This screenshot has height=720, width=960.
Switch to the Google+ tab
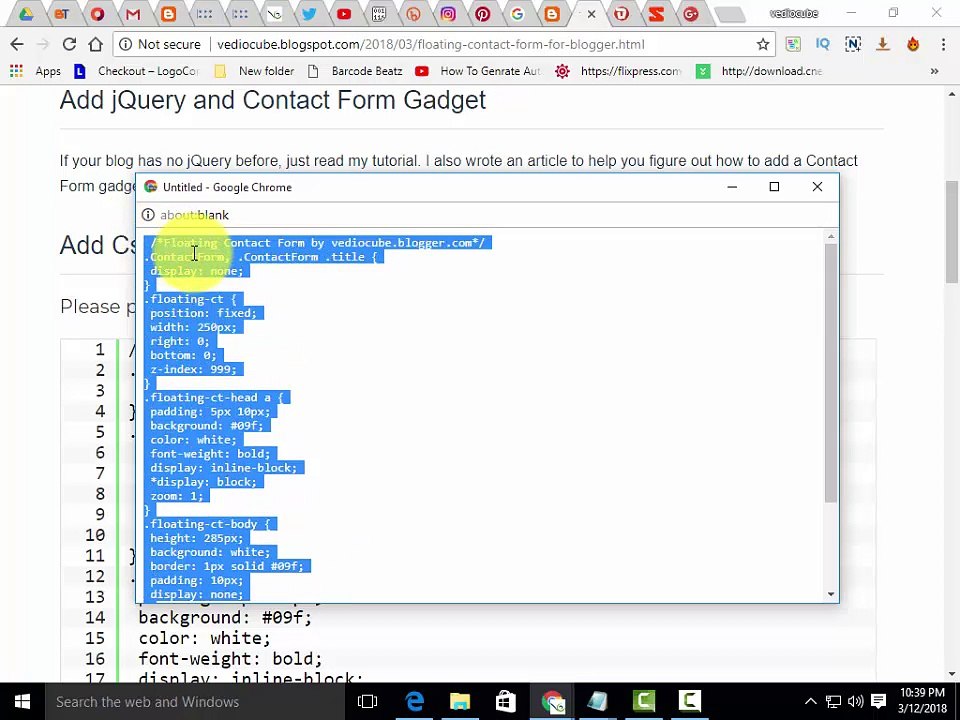691,13
